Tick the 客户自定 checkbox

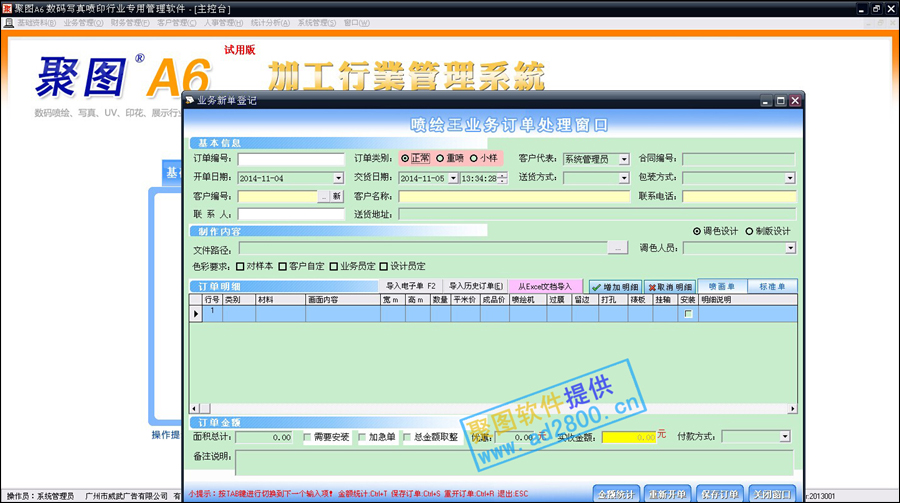click(x=282, y=266)
